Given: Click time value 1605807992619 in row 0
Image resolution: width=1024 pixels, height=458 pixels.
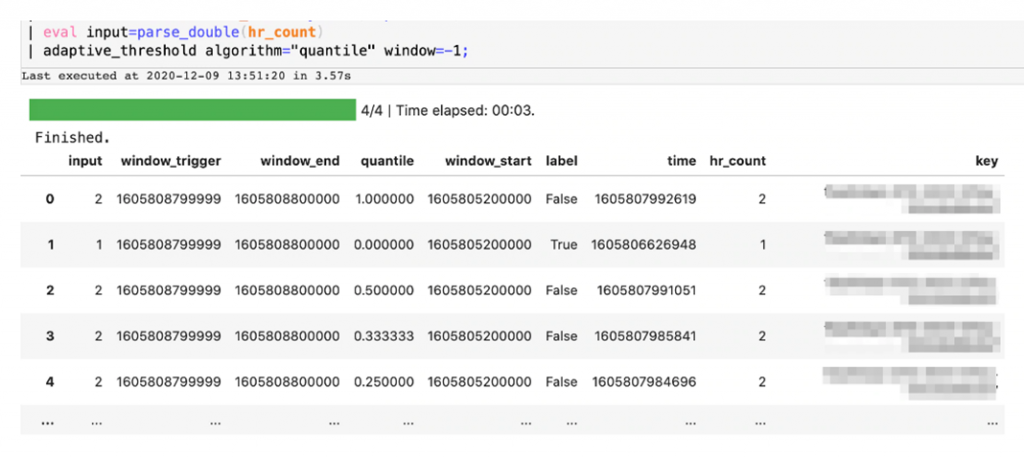Looking at the screenshot, I should [x=645, y=199].
